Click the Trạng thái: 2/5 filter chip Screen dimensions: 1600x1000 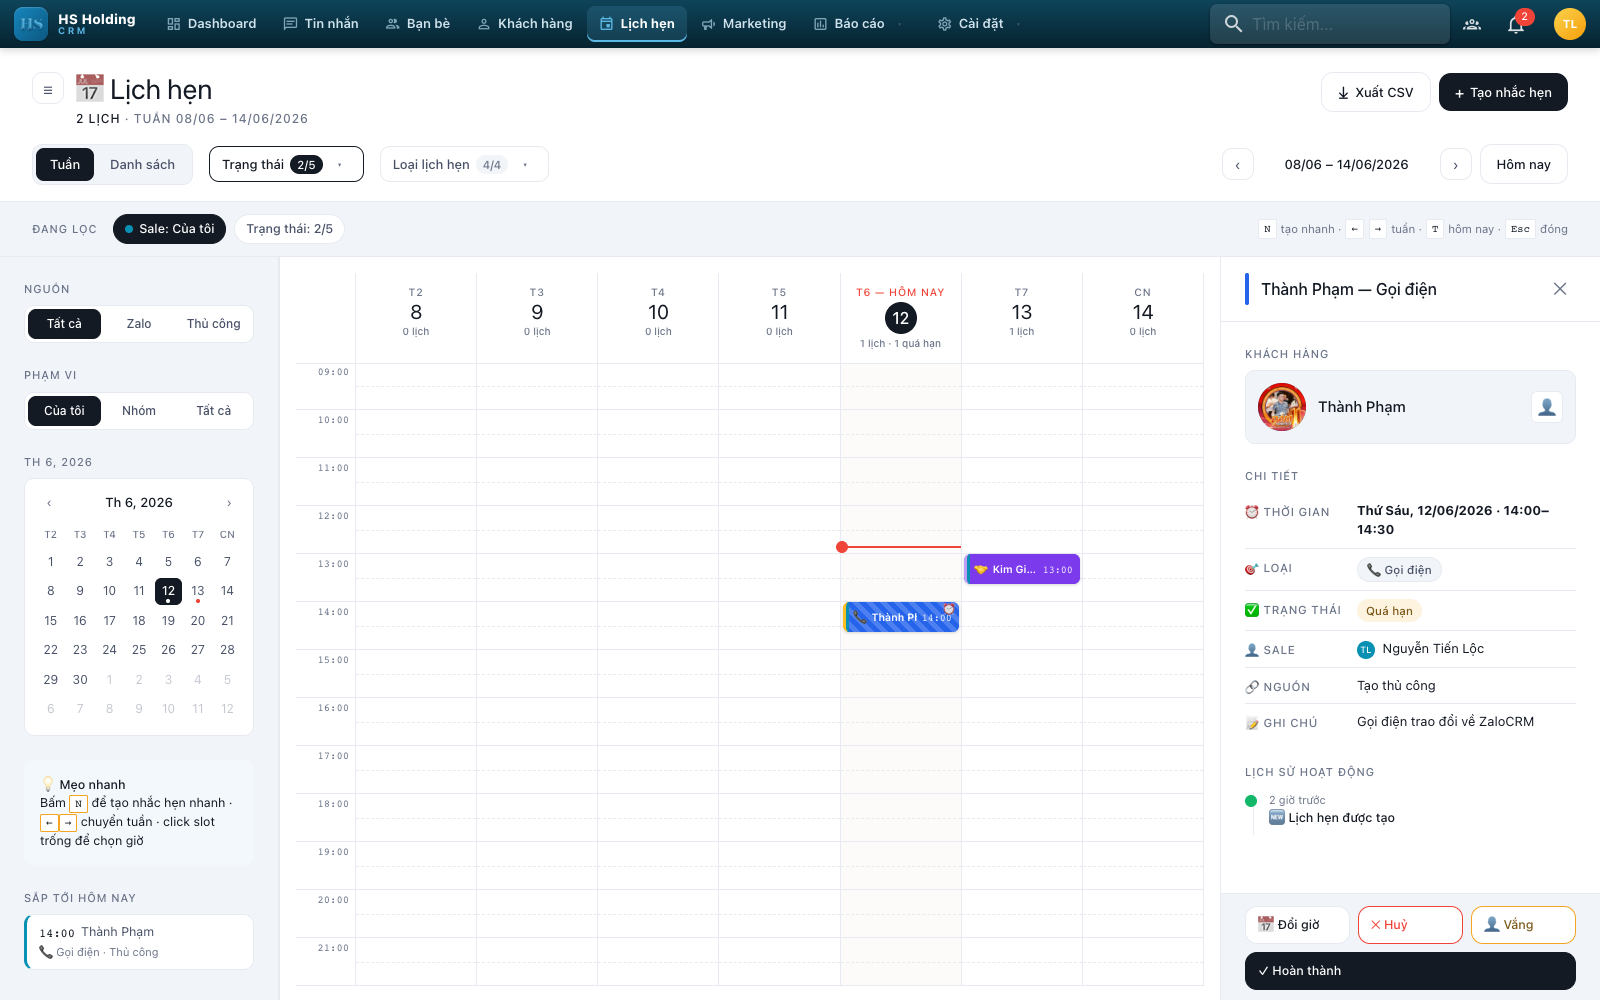tap(290, 229)
